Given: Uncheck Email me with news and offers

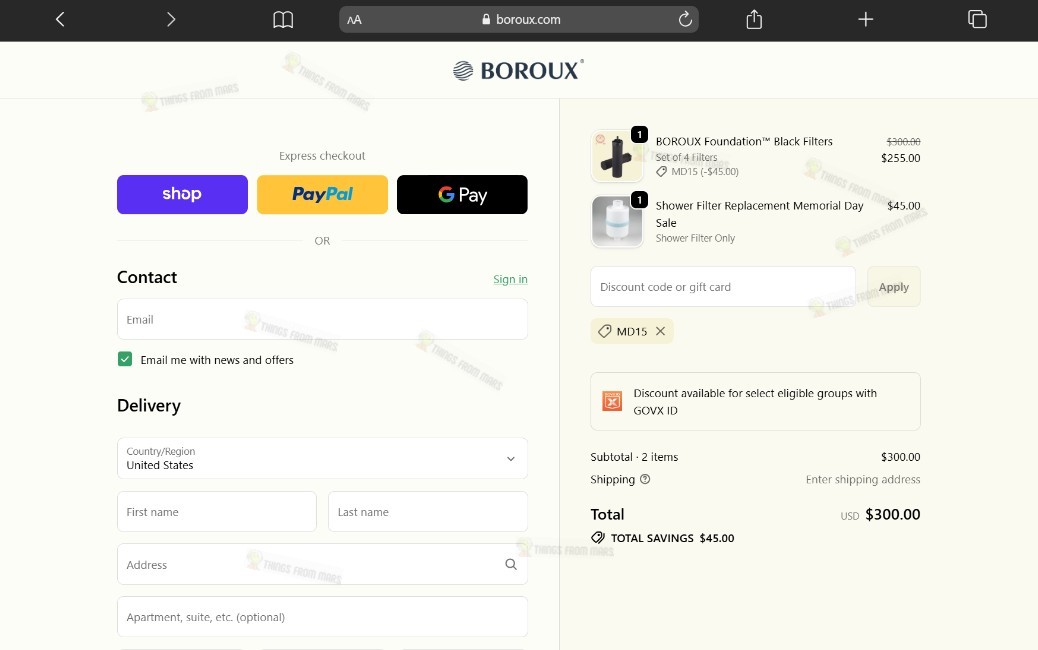Looking at the screenshot, I should click(x=125, y=359).
